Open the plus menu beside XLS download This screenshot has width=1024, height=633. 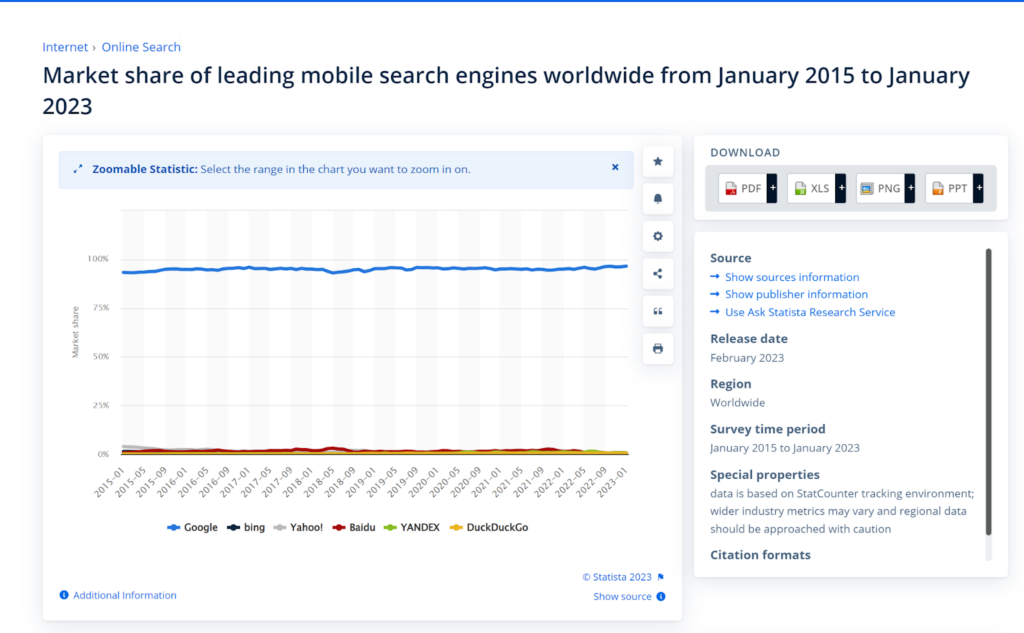click(x=841, y=188)
